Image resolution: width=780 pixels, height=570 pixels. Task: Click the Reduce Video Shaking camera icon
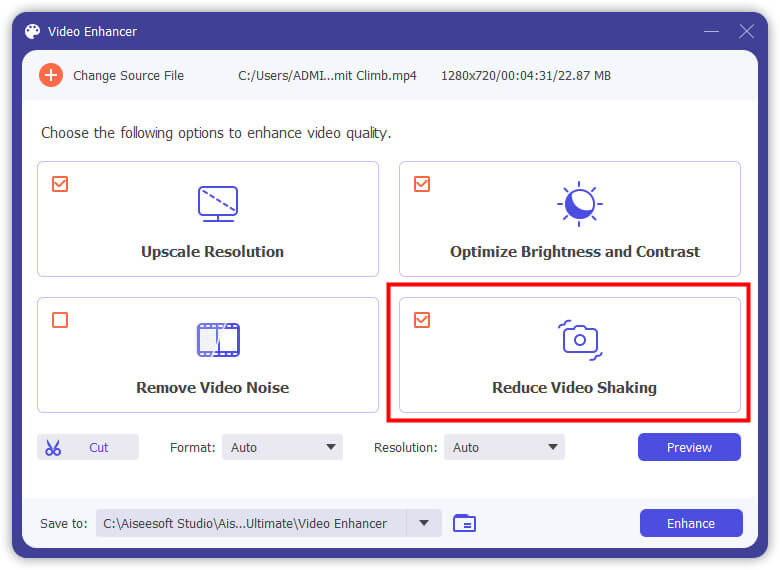(579, 339)
